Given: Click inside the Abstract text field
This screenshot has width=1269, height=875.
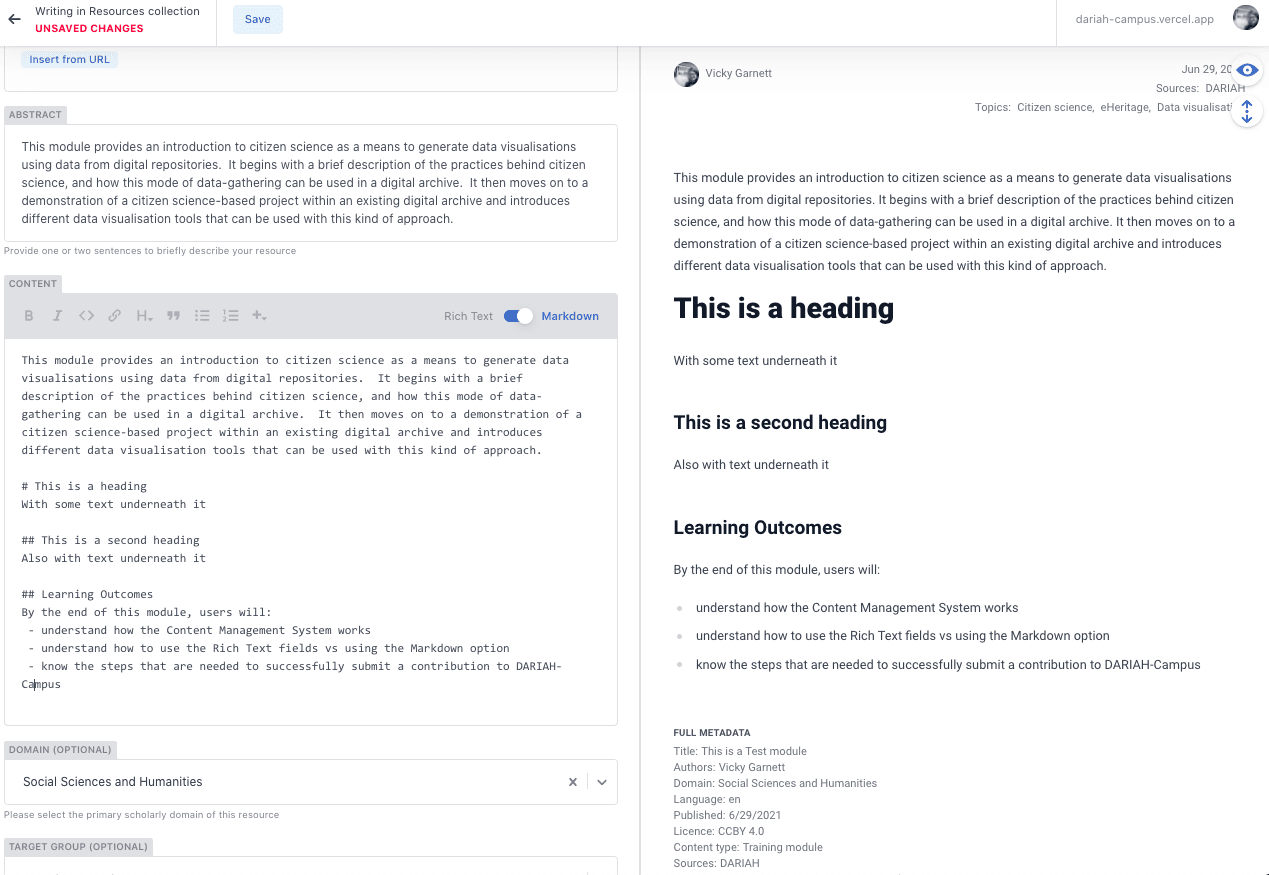Looking at the screenshot, I should 310,183.
